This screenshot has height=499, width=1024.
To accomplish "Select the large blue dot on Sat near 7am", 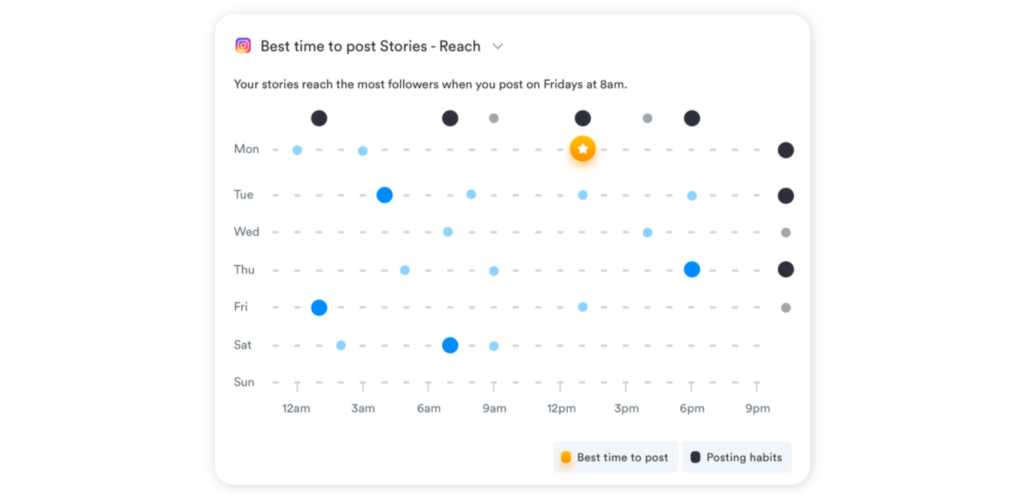I will pos(450,345).
